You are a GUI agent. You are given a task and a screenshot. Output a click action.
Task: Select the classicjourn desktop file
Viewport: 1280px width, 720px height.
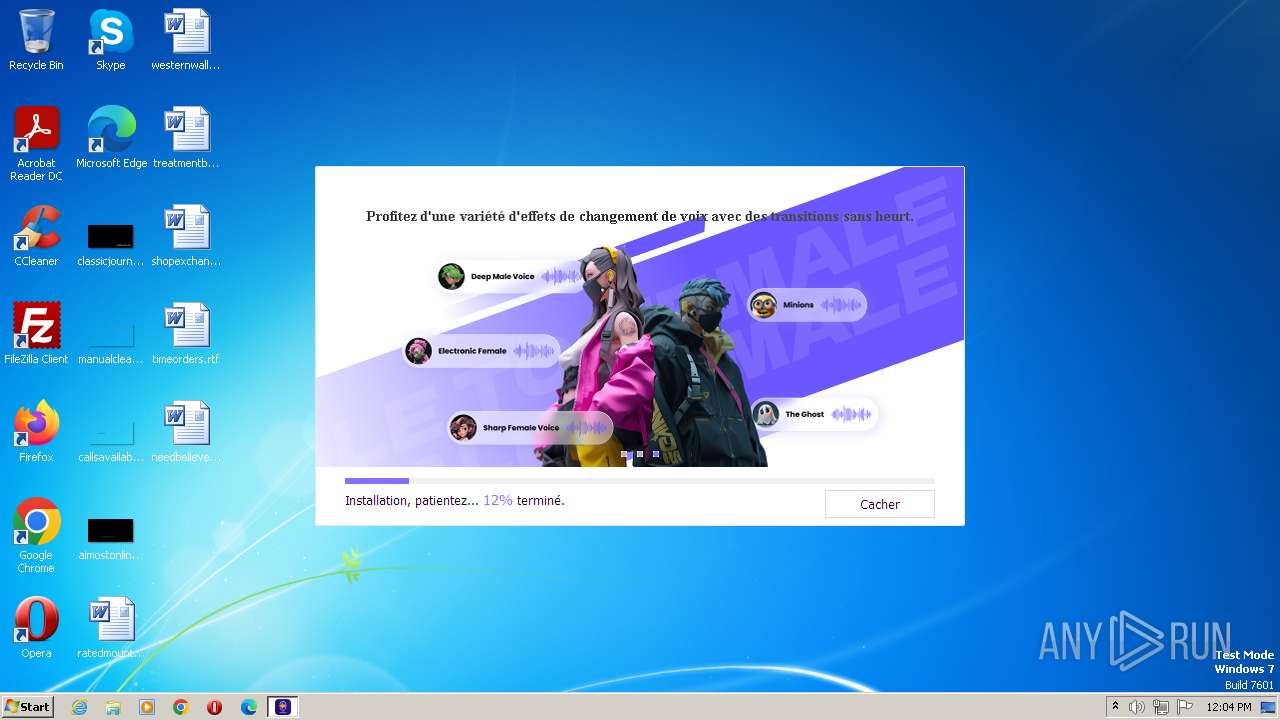tap(111, 245)
